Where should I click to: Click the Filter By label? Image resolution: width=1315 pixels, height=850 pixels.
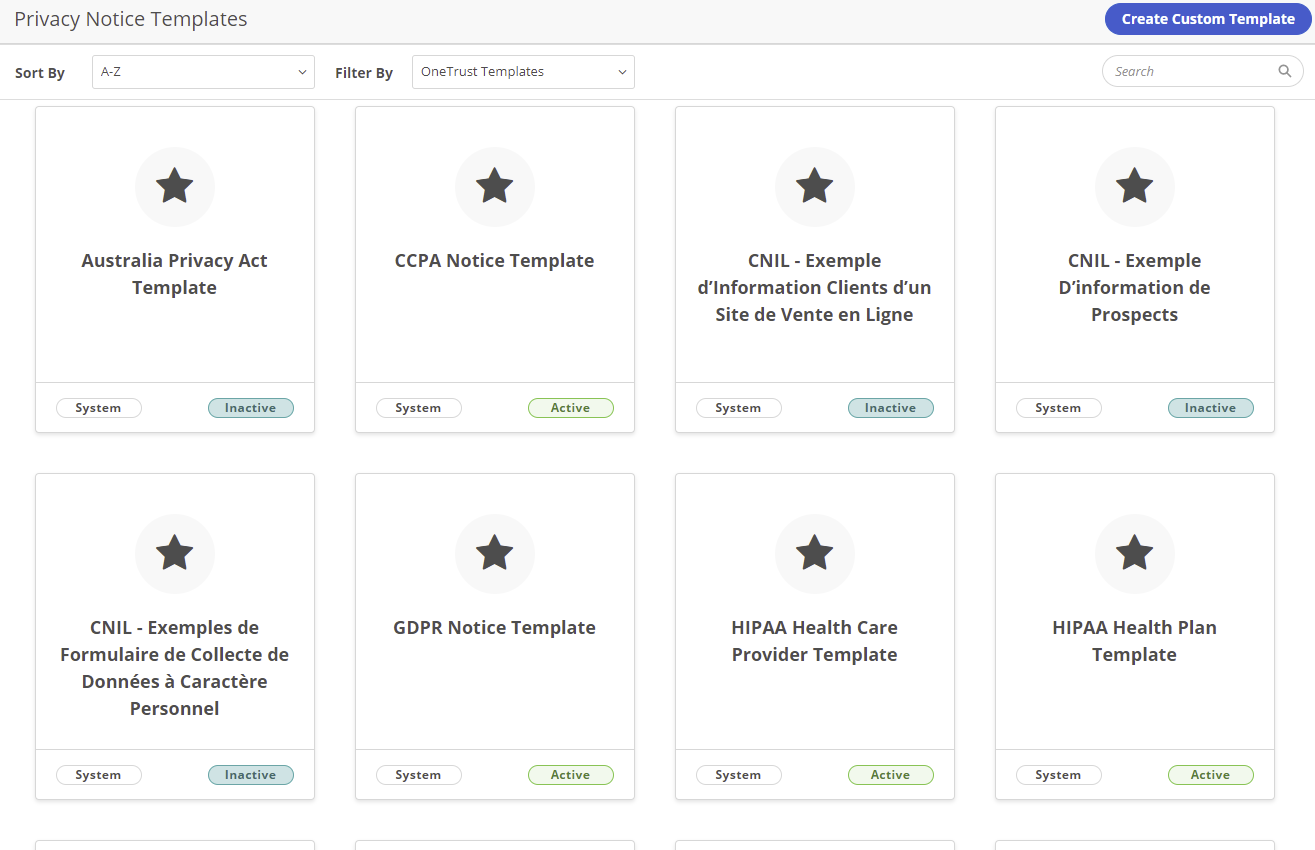coord(364,73)
